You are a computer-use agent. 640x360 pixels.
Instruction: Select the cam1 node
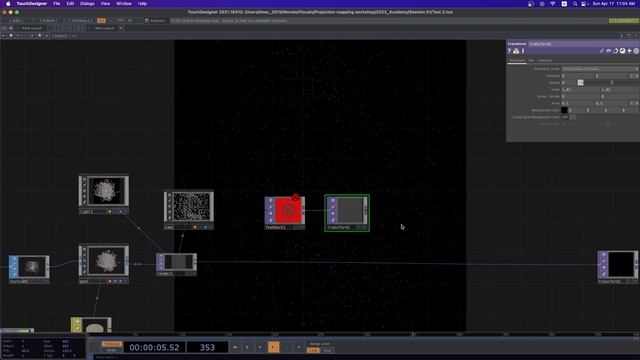189,210
